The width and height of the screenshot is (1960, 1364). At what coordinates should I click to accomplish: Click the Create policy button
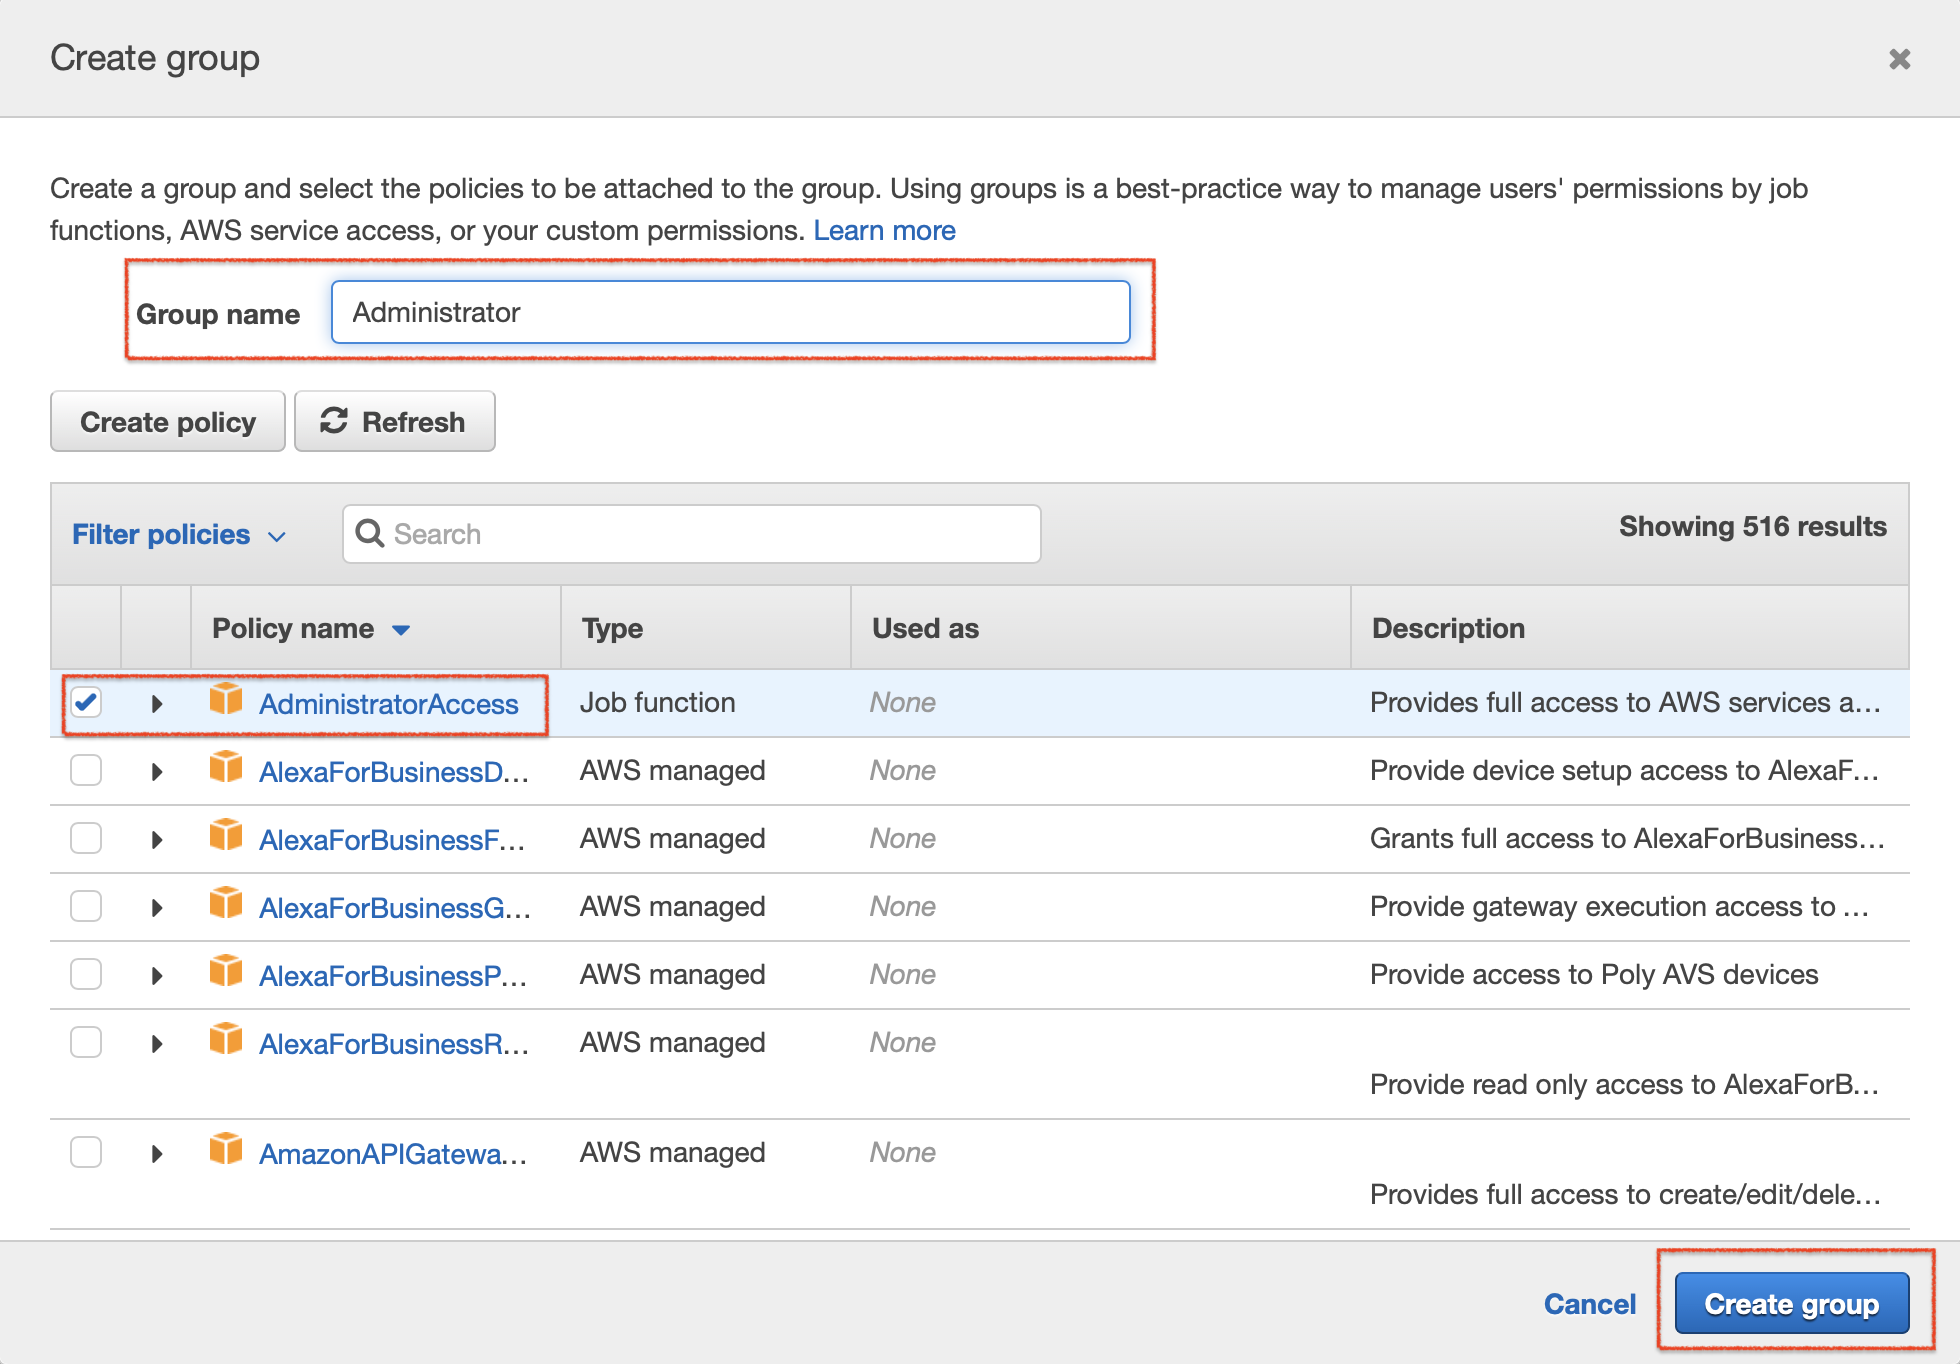pyautogui.click(x=168, y=422)
